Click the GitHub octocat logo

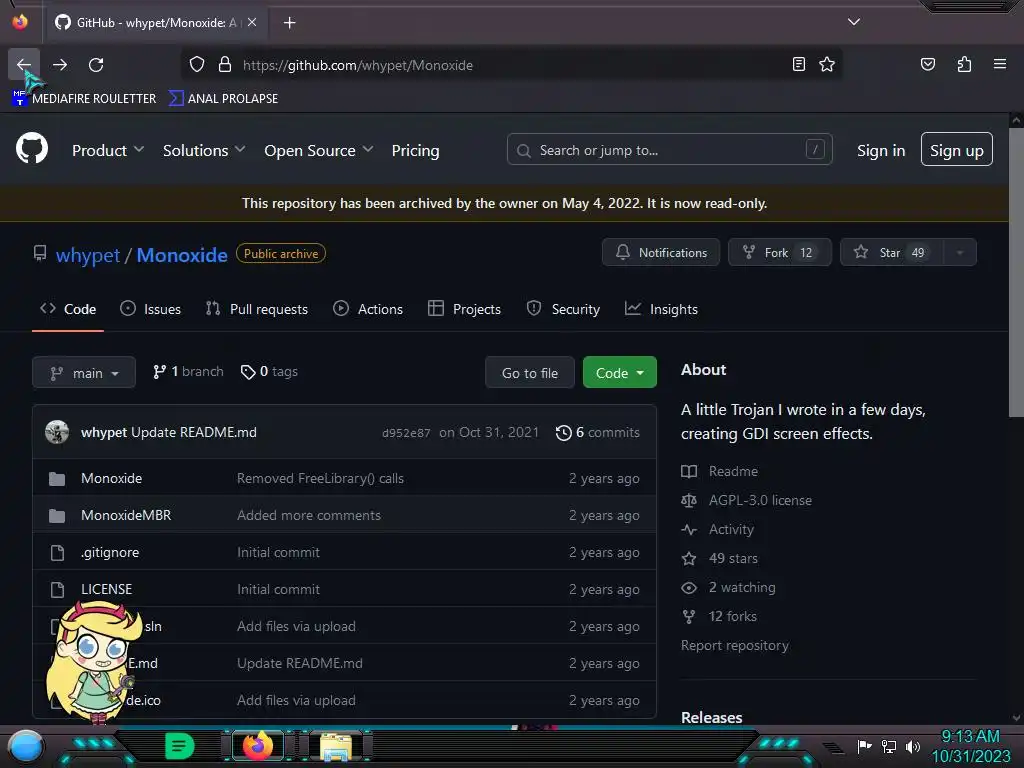pos(32,149)
